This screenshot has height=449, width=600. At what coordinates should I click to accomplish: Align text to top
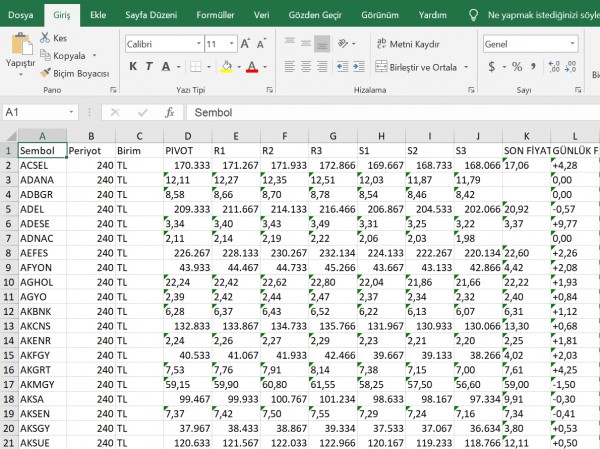(x=290, y=43)
